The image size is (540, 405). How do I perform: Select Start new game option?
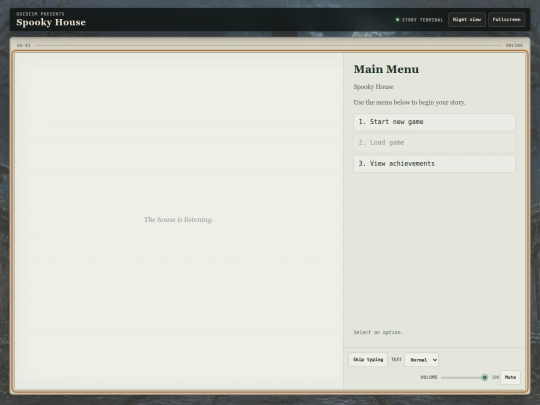(x=434, y=122)
